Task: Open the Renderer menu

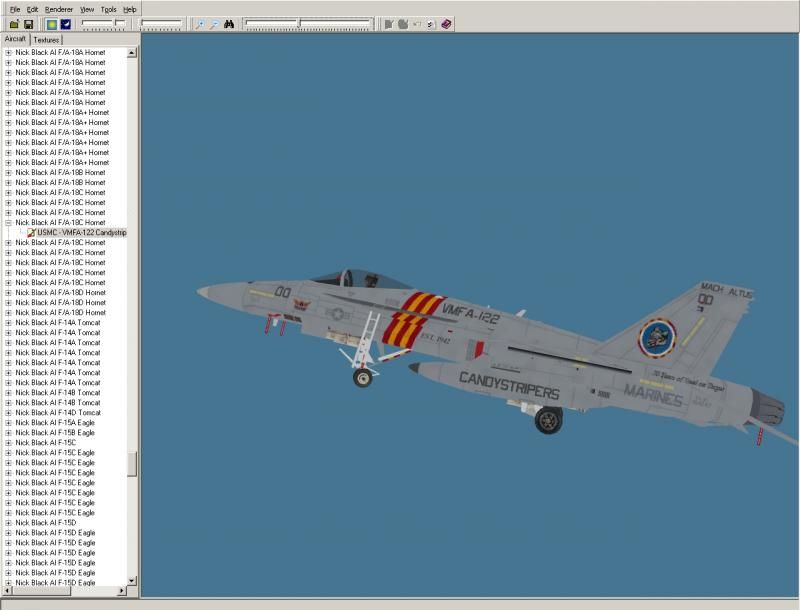Action: pos(59,9)
